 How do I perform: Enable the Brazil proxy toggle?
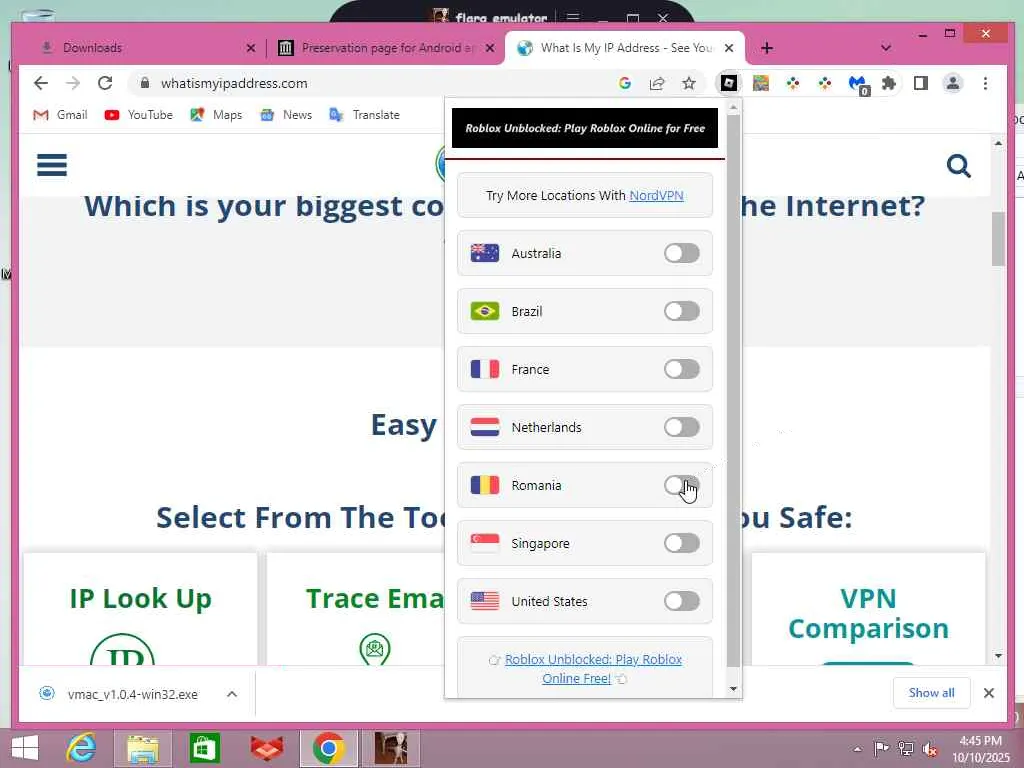pyautogui.click(x=681, y=311)
